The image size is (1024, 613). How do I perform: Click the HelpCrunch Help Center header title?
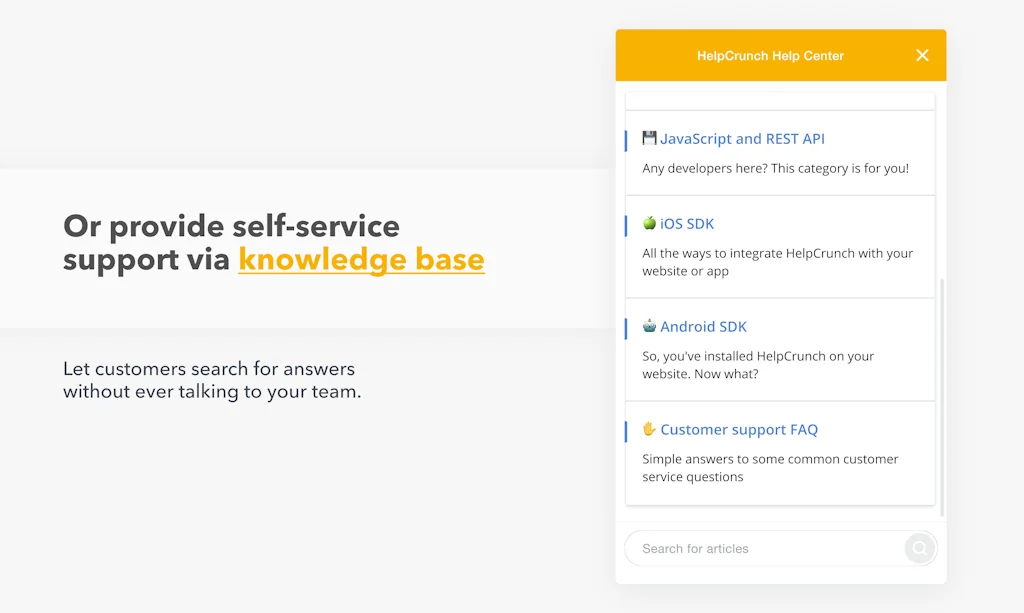click(x=770, y=56)
